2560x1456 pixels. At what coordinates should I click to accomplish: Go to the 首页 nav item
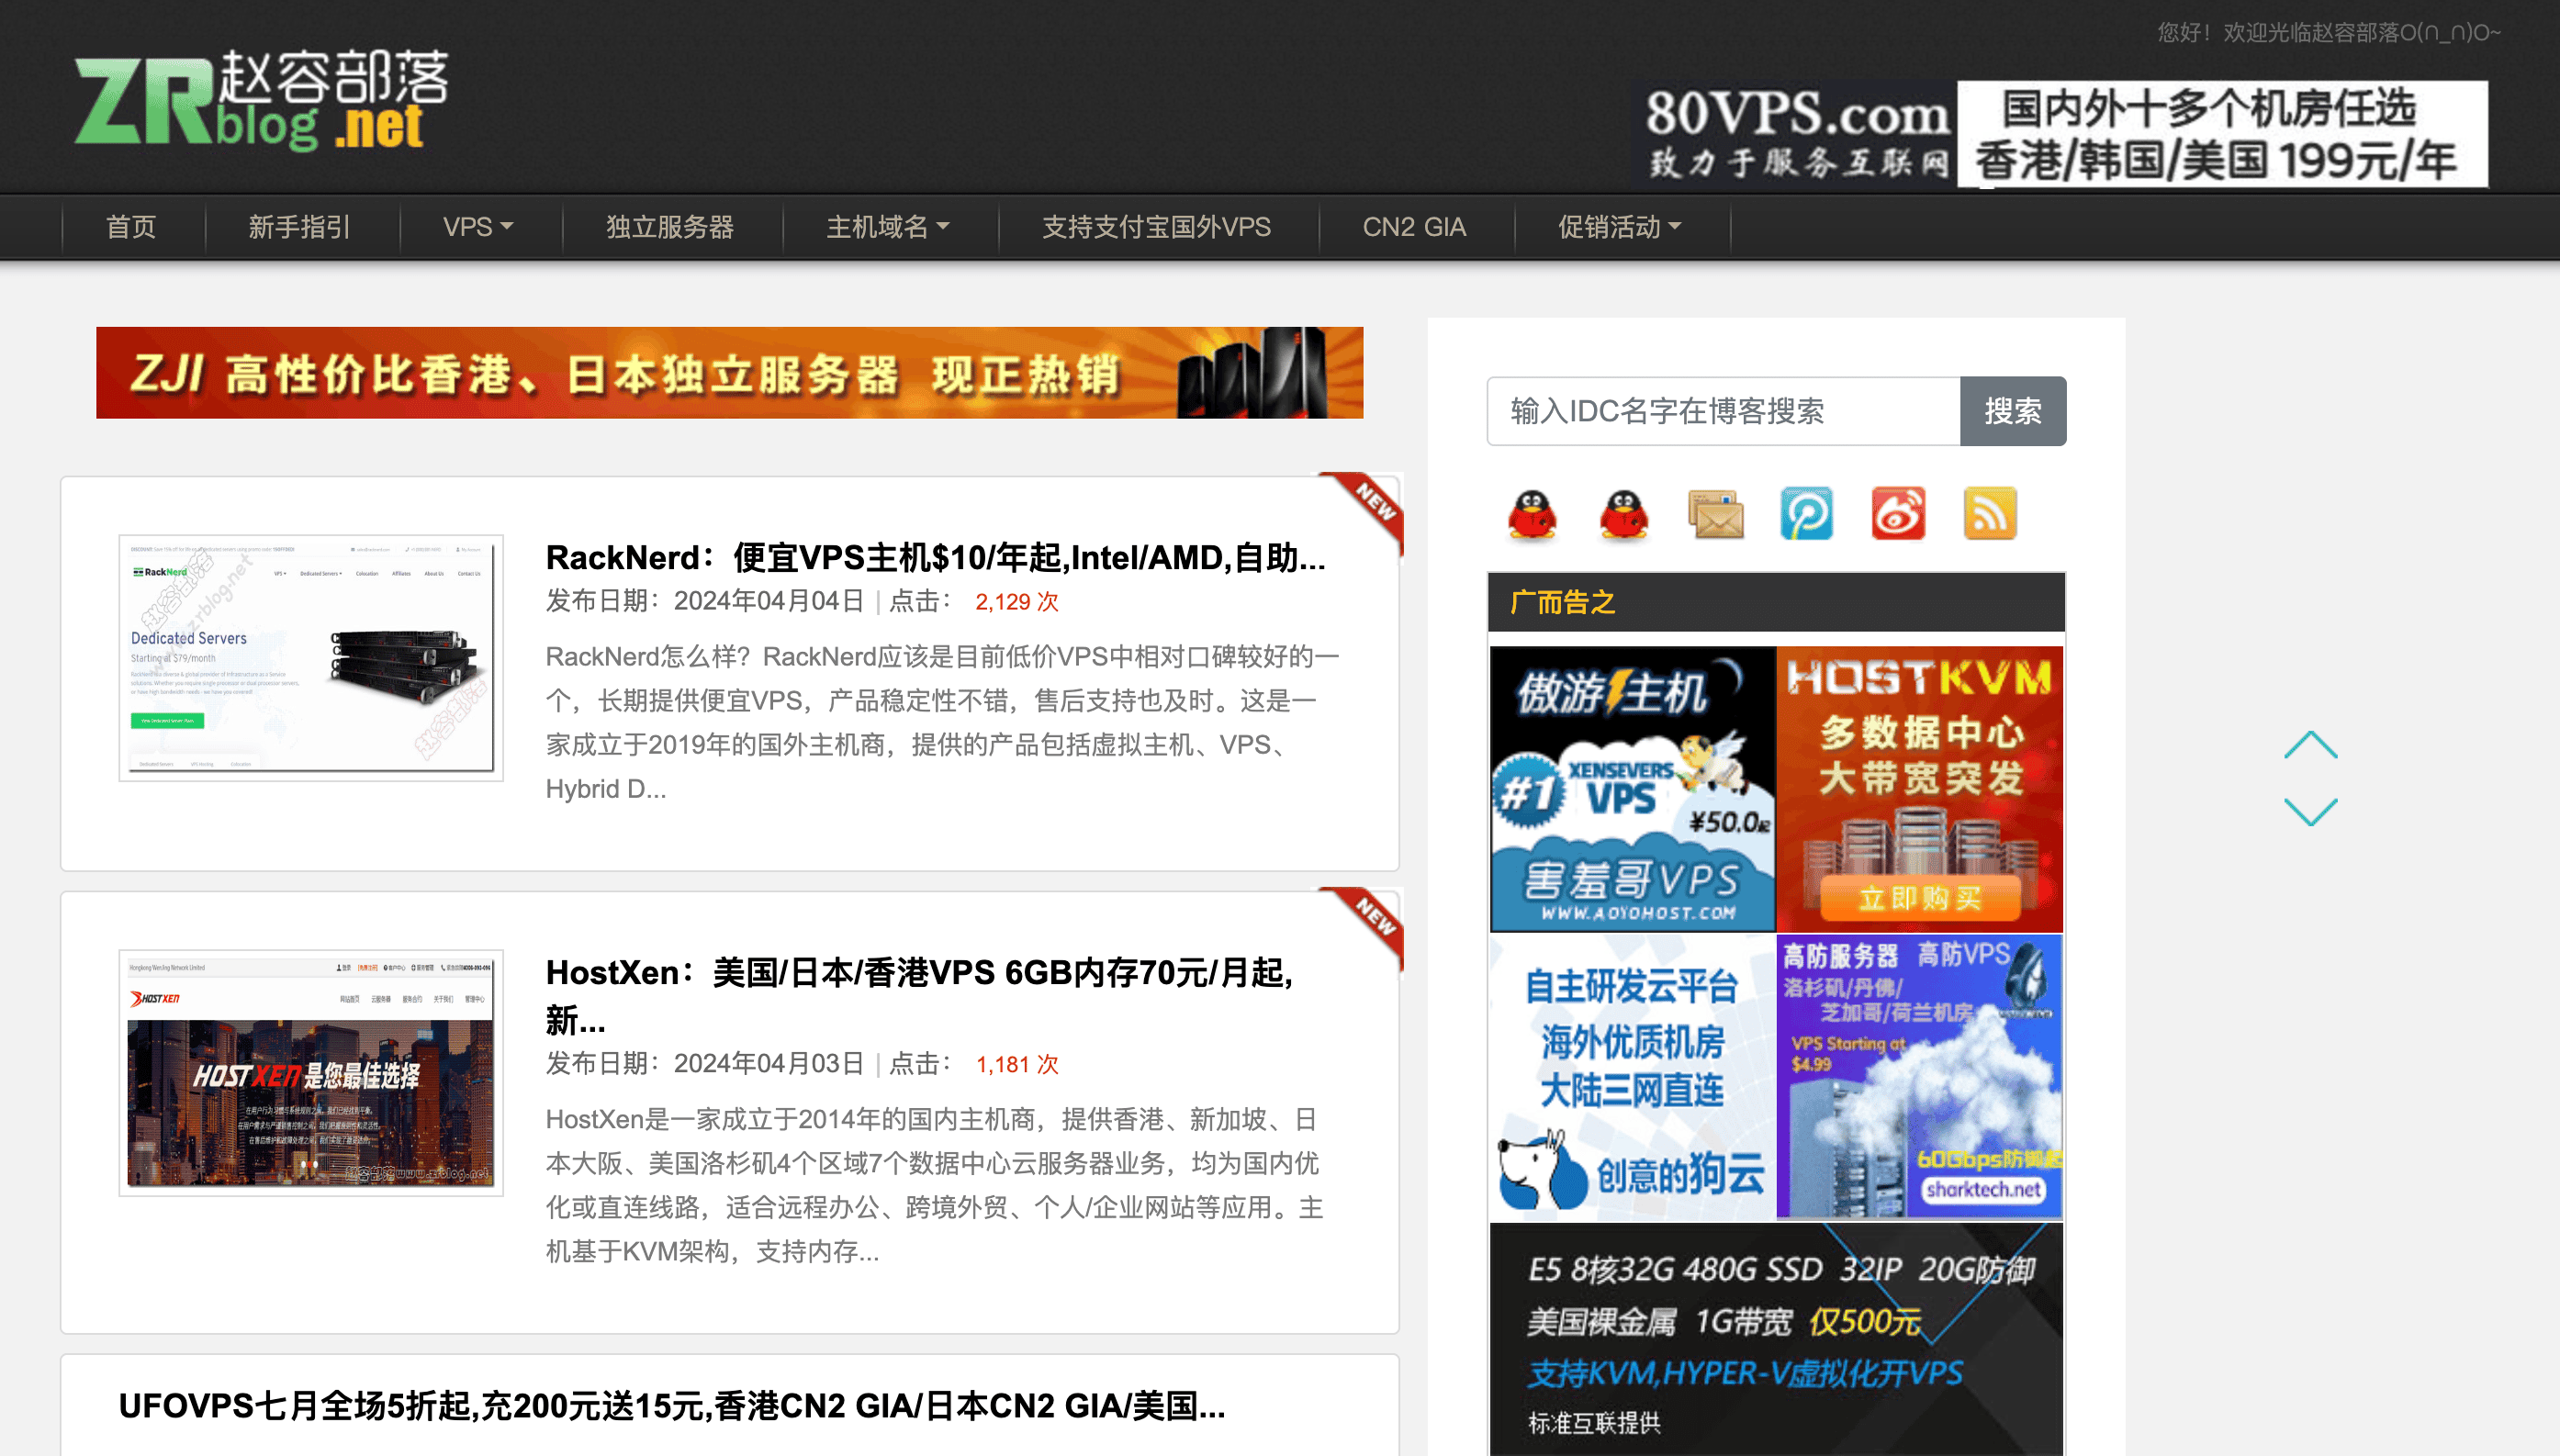132,228
